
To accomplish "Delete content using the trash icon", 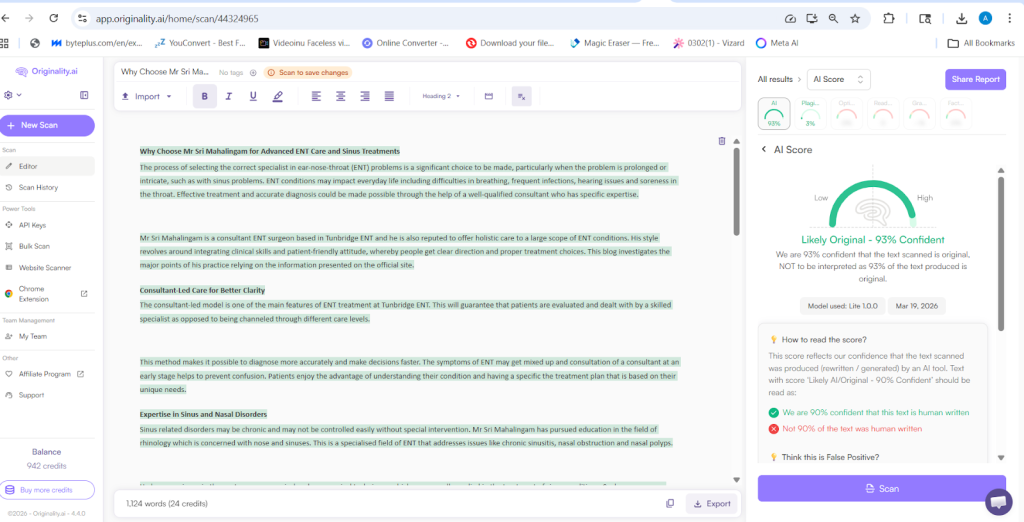I will pyautogui.click(x=722, y=141).
